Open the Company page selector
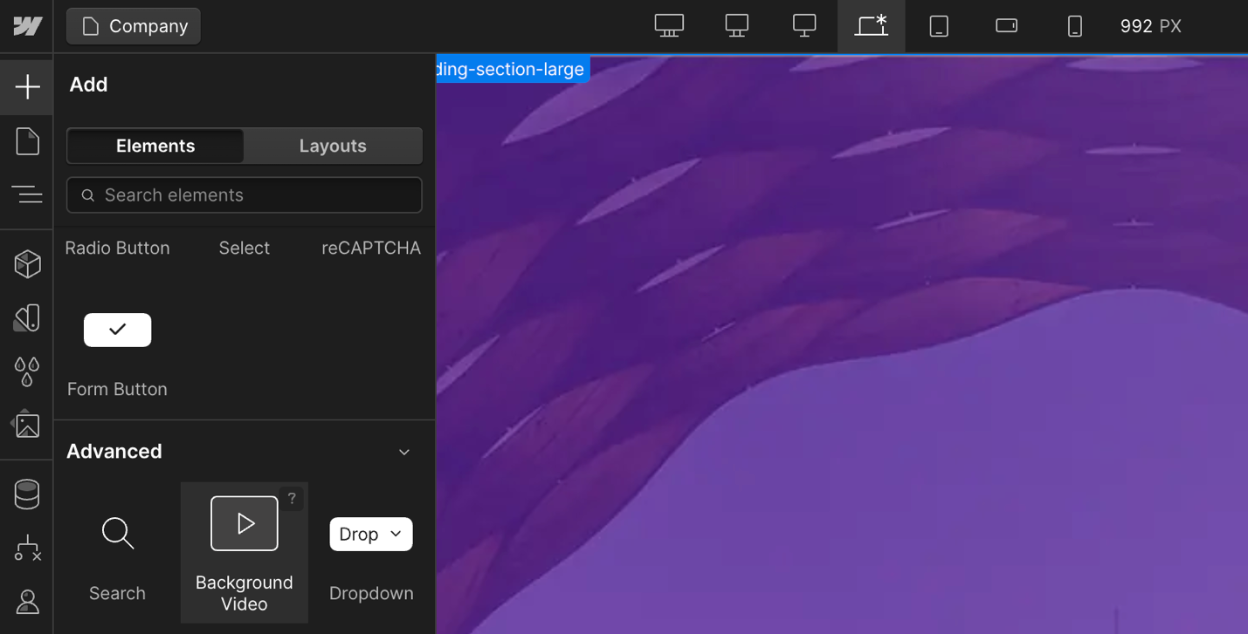 tap(134, 26)
